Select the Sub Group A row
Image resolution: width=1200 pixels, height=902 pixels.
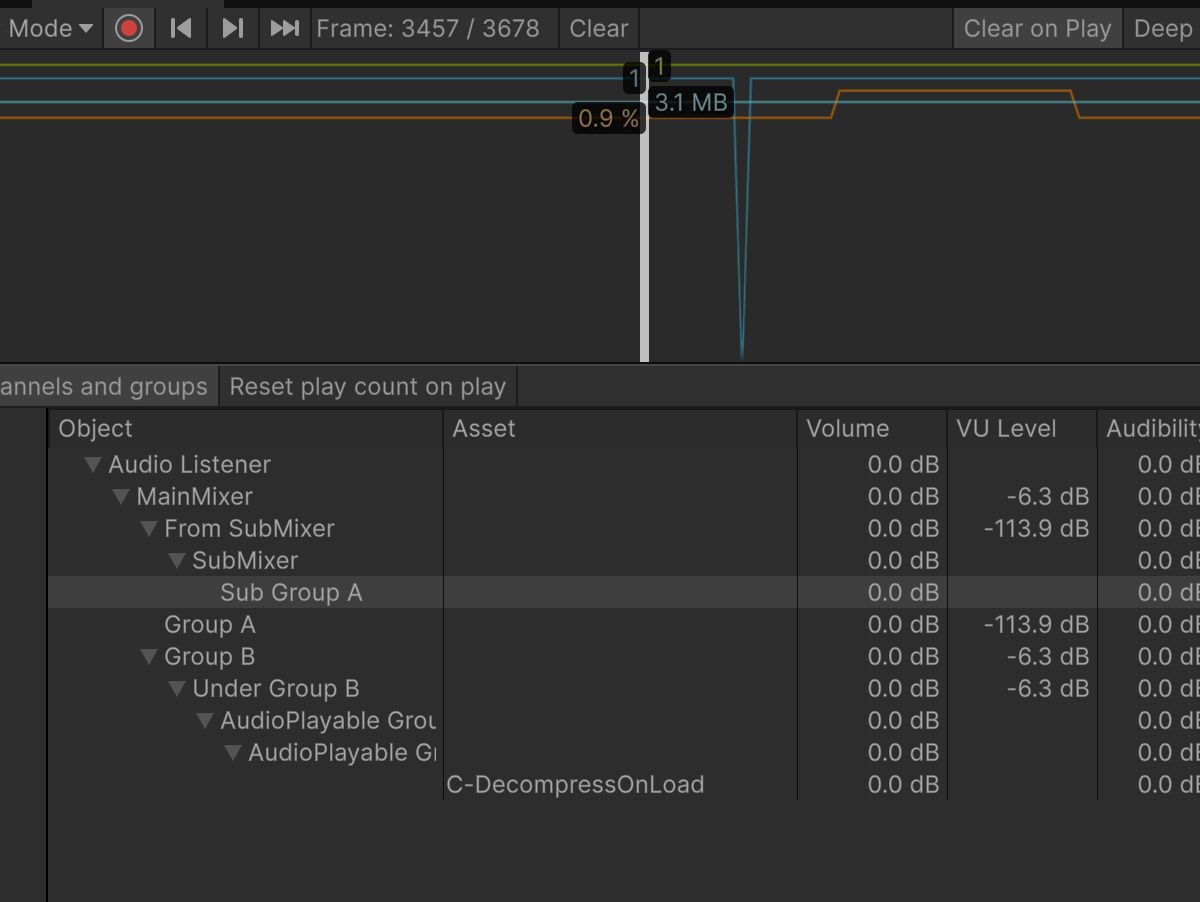[x=290, y=593]
